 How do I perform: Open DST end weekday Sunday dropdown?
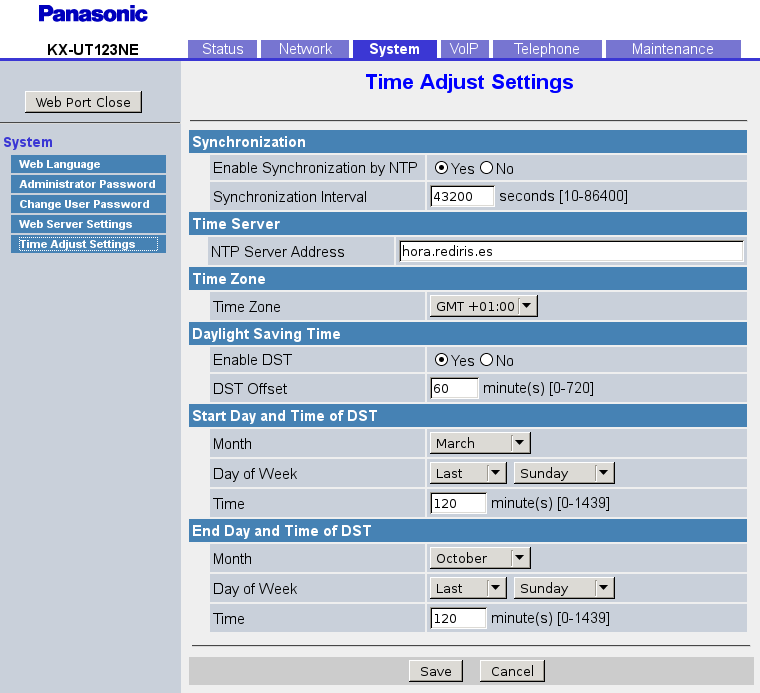click(x=565, y=588)
